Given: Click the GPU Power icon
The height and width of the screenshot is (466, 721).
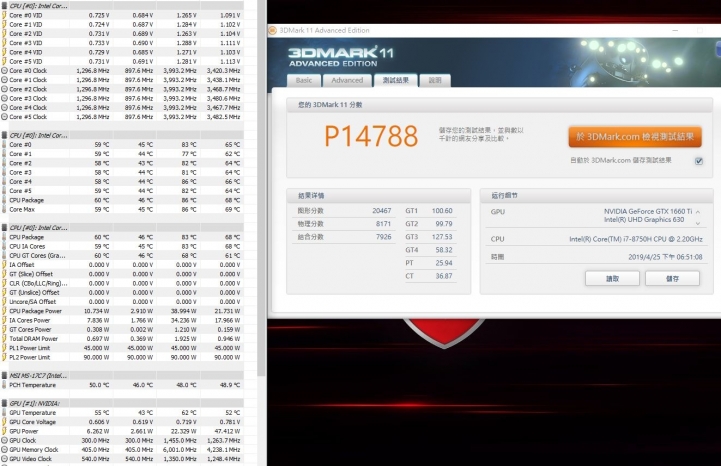Looking at the screenshot, I should tap(4, 431).
